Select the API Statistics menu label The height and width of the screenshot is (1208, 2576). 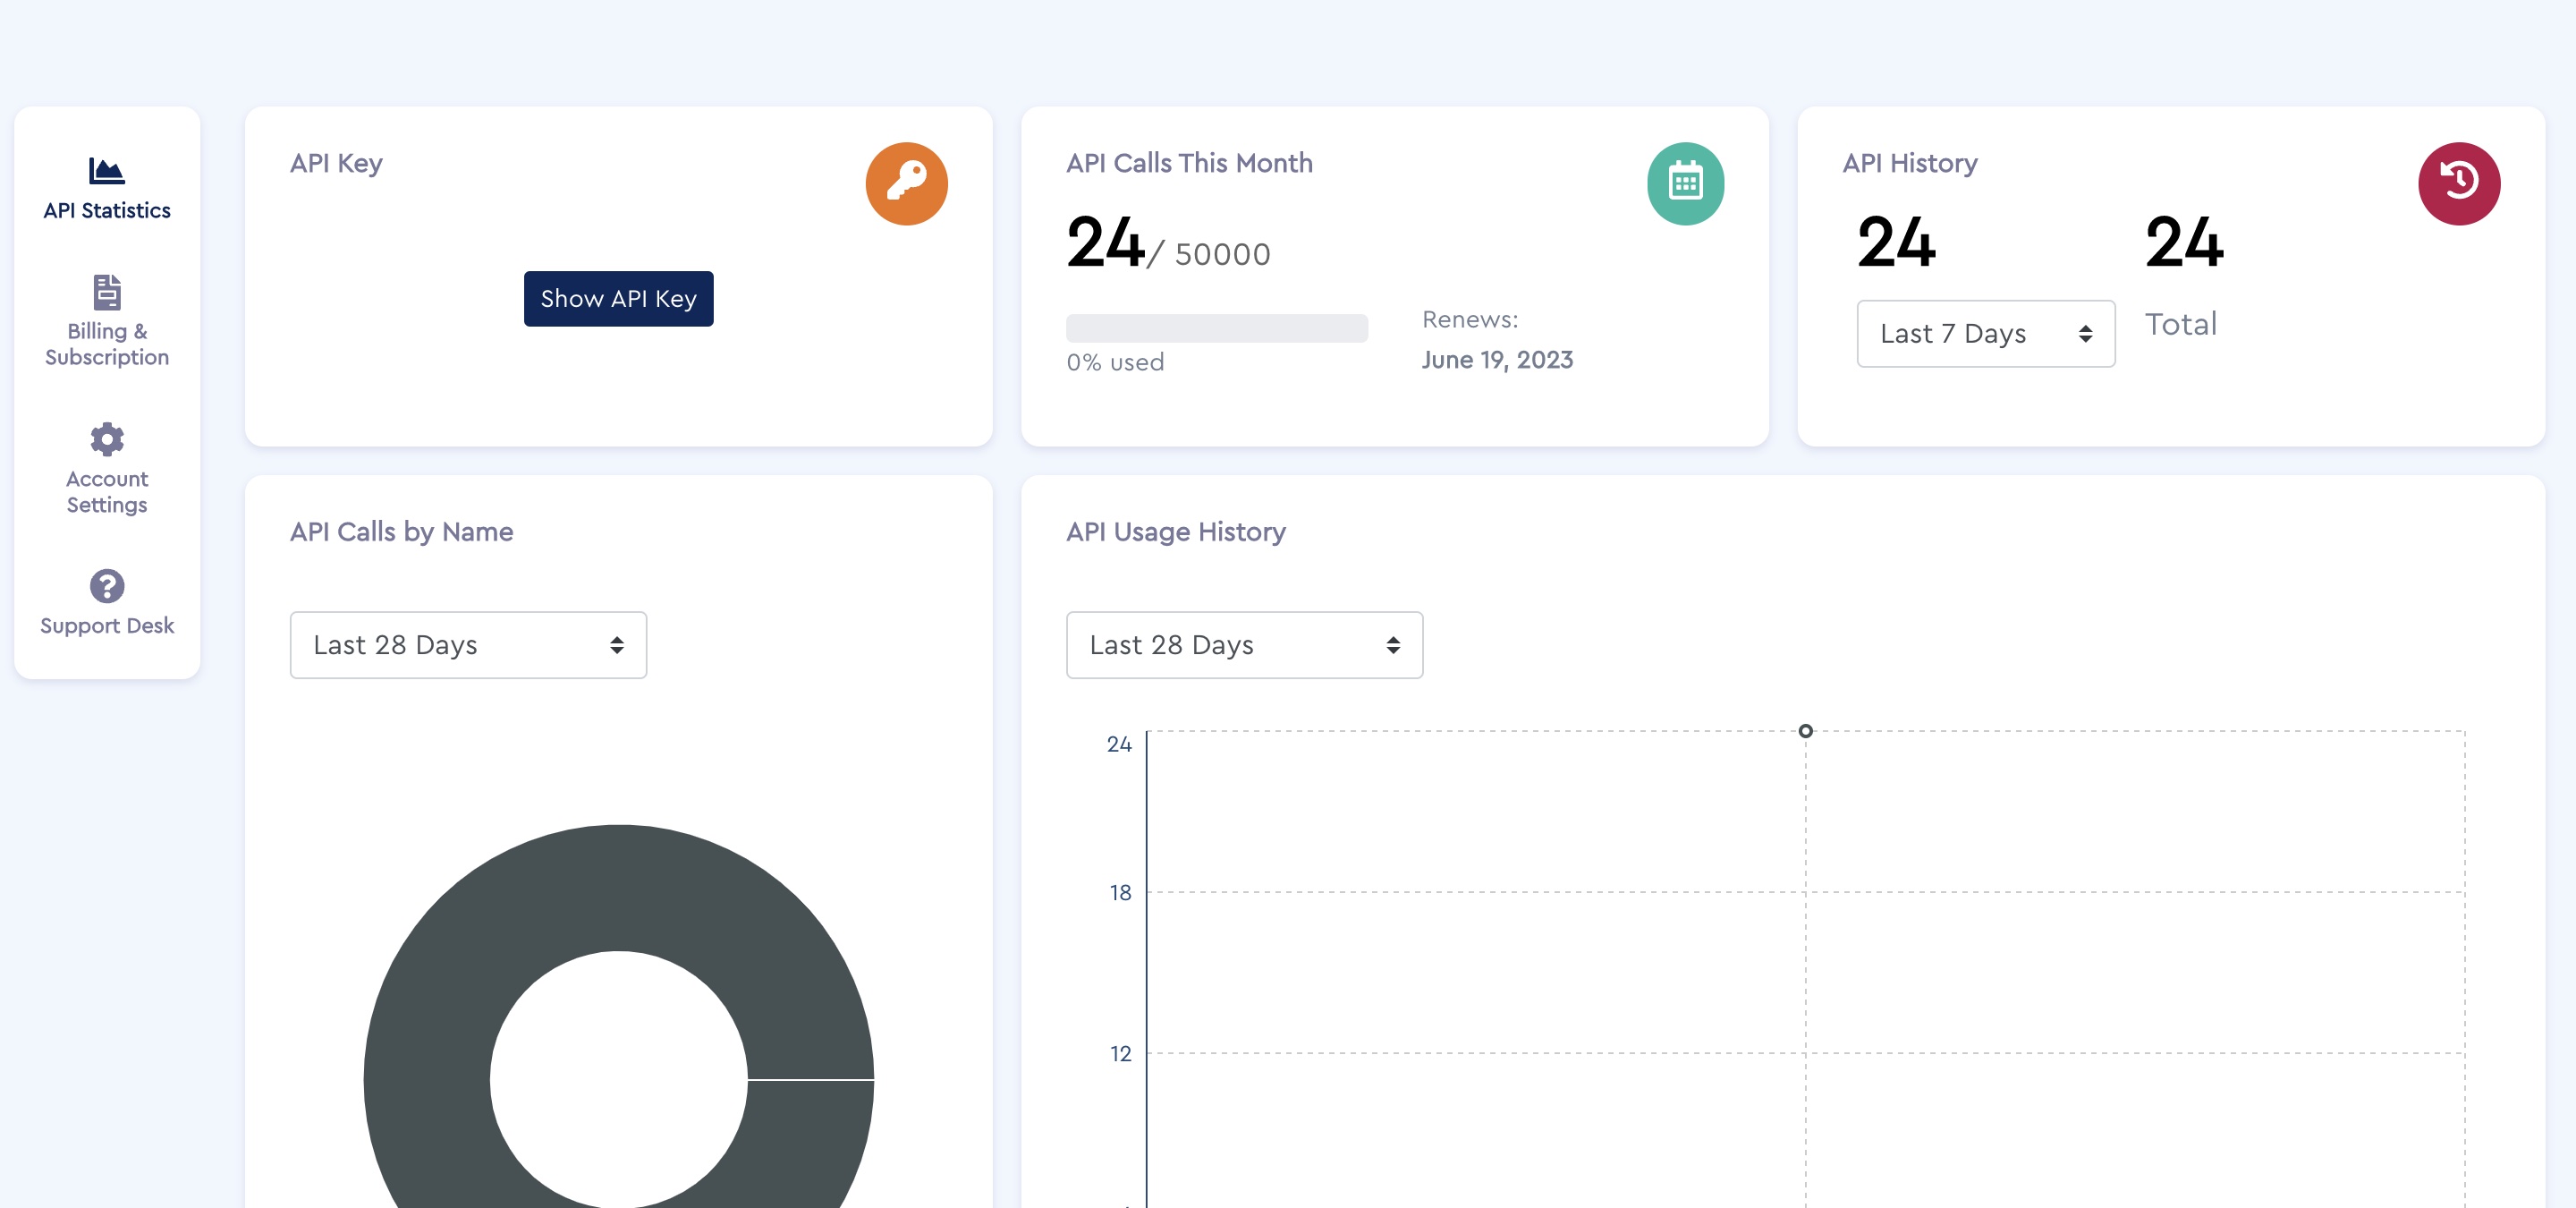[107, 210]
